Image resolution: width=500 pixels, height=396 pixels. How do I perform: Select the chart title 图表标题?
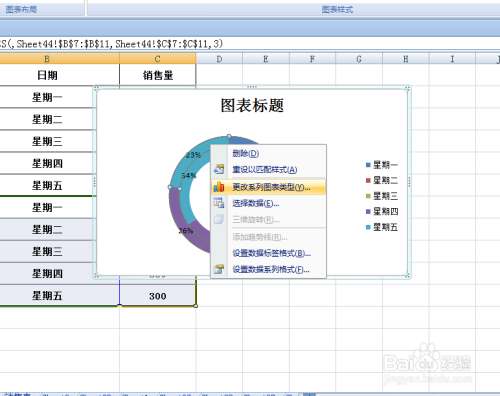(x=252, y=105)
